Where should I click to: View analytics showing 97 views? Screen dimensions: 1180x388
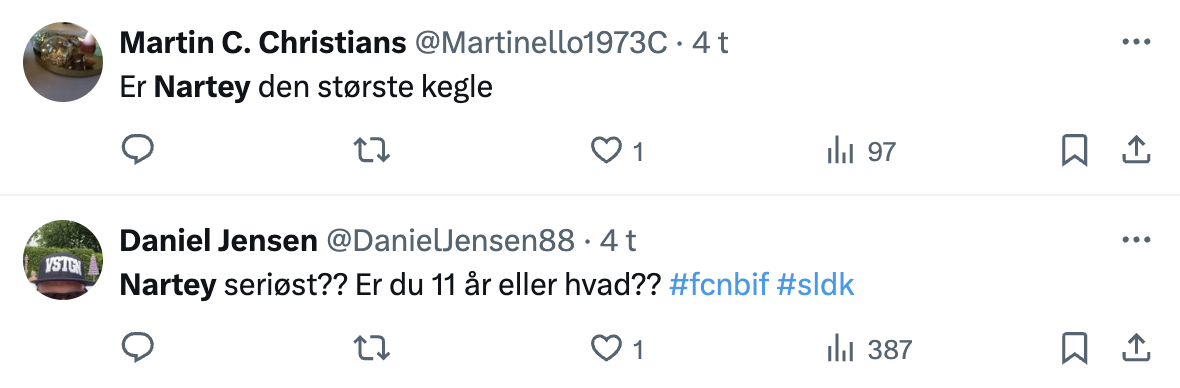(861, 152)
